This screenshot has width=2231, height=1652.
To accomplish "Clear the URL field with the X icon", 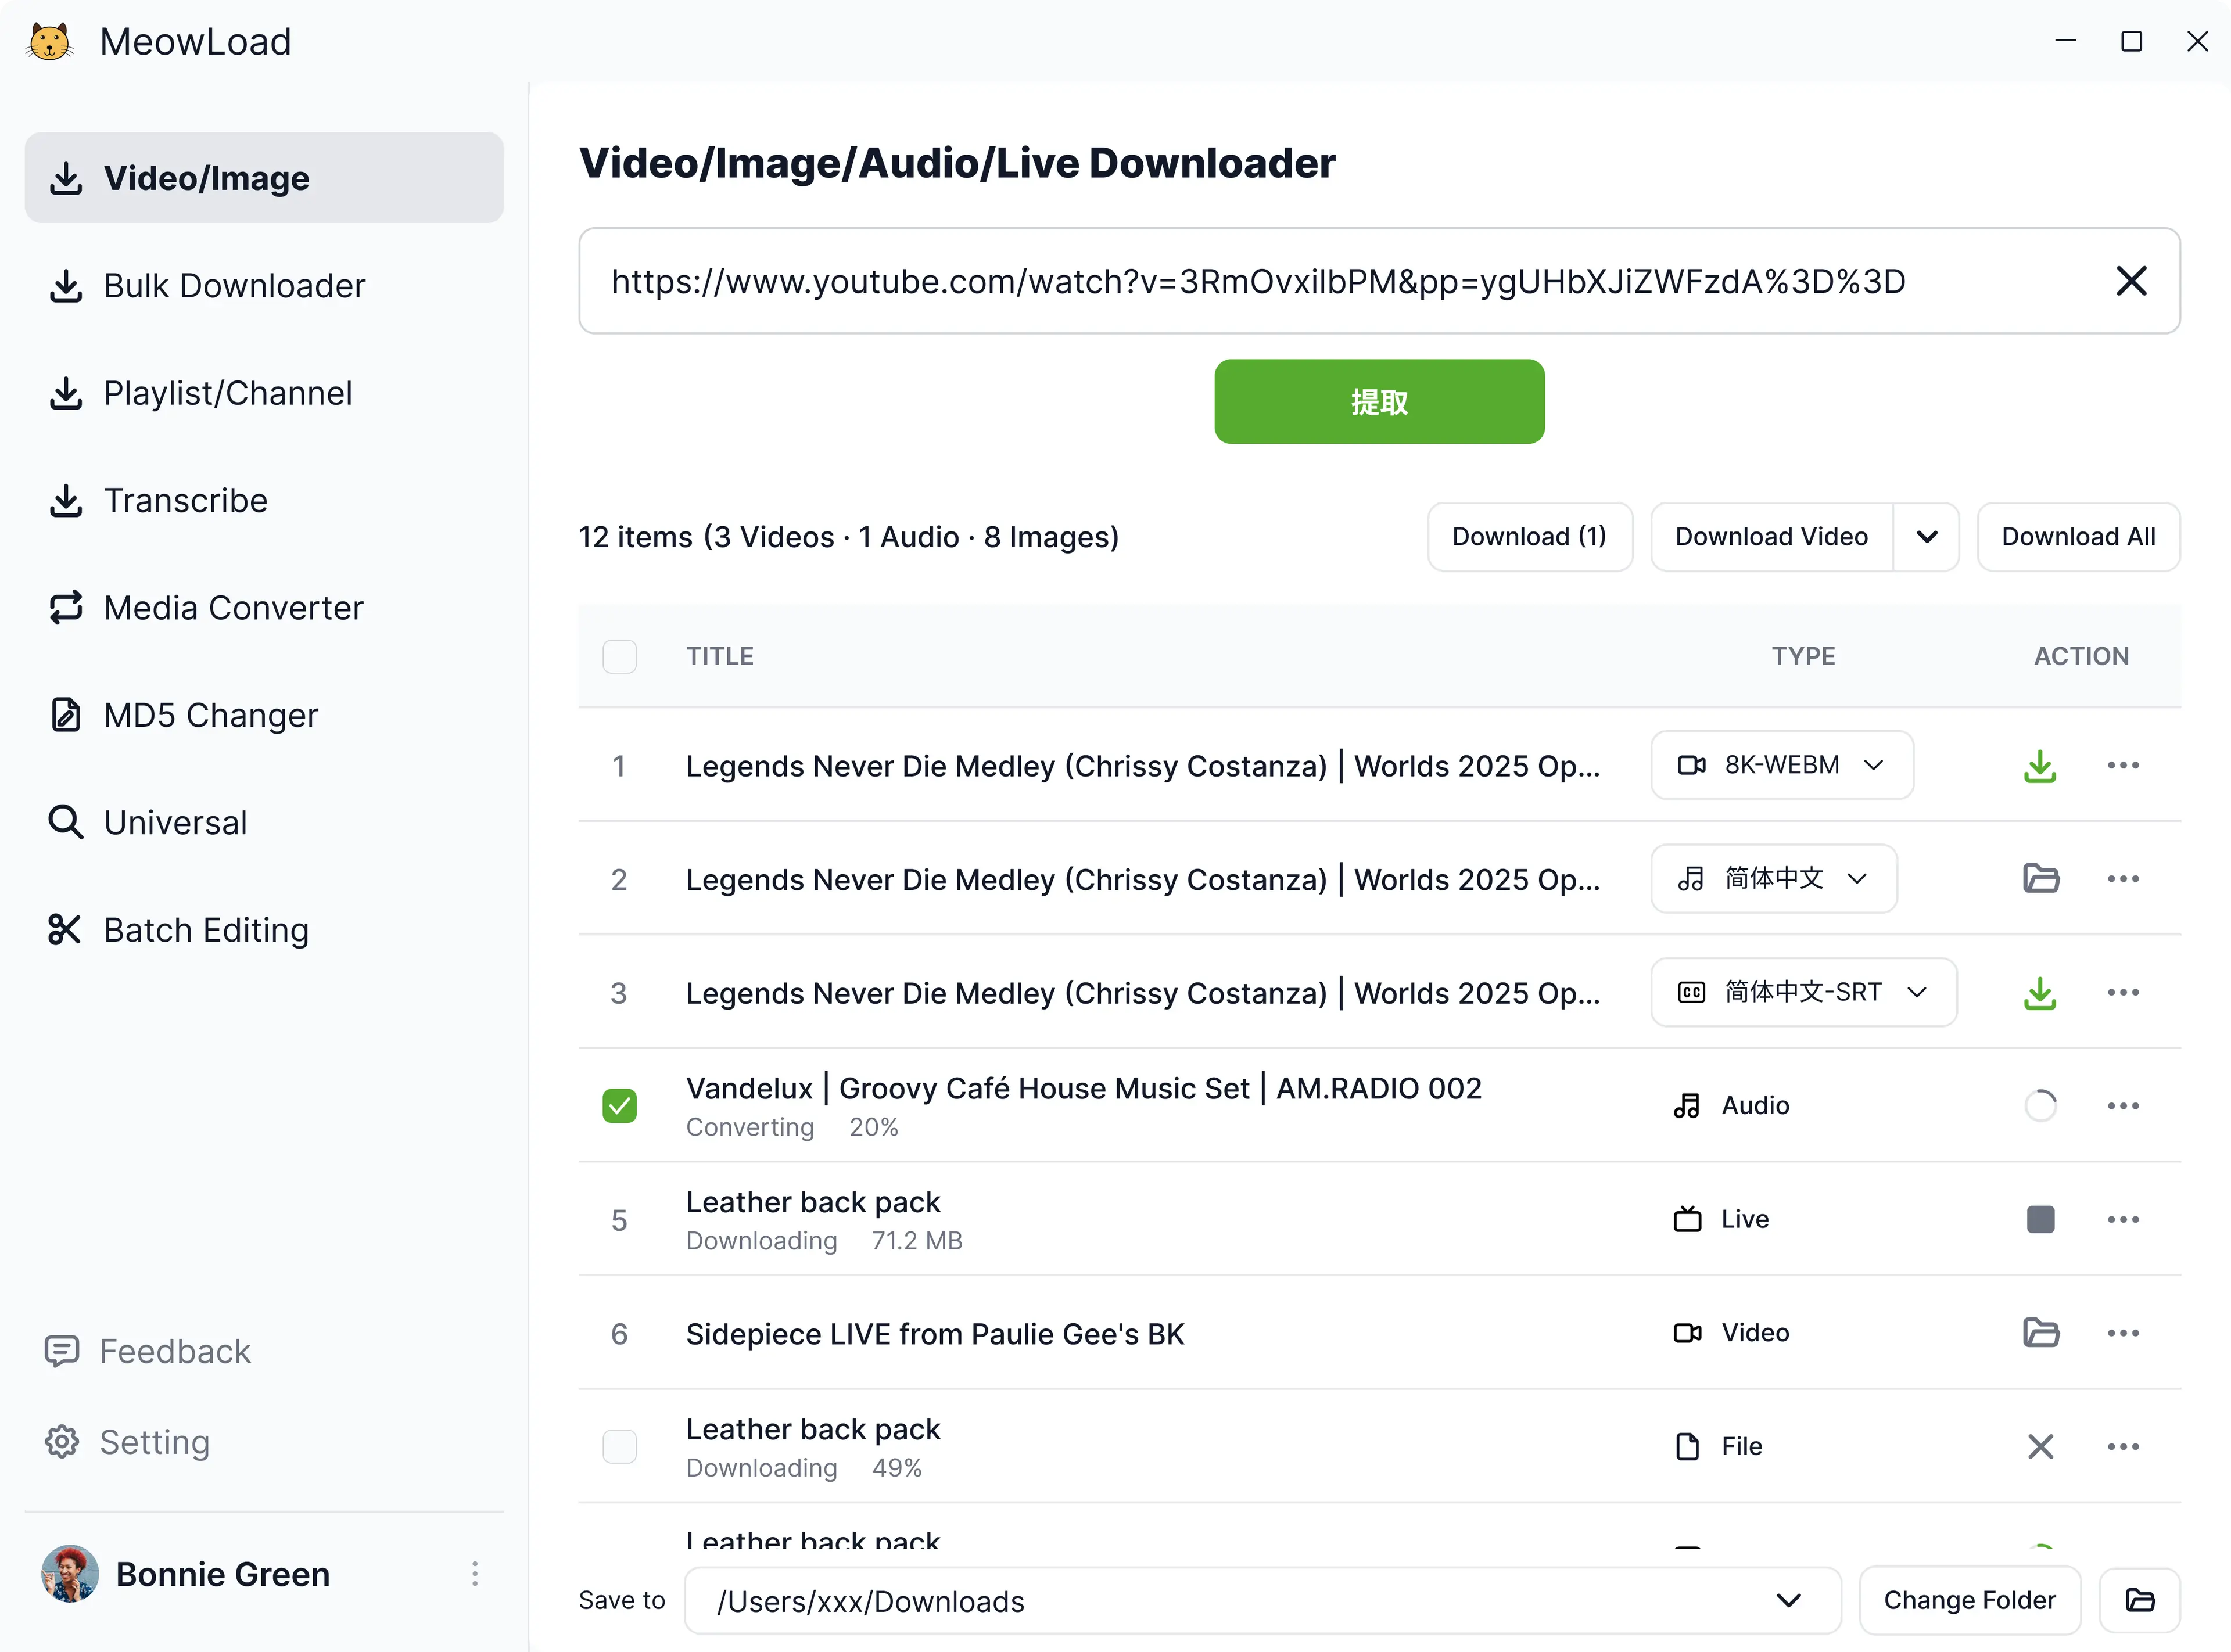I will tap(2131, 281).
